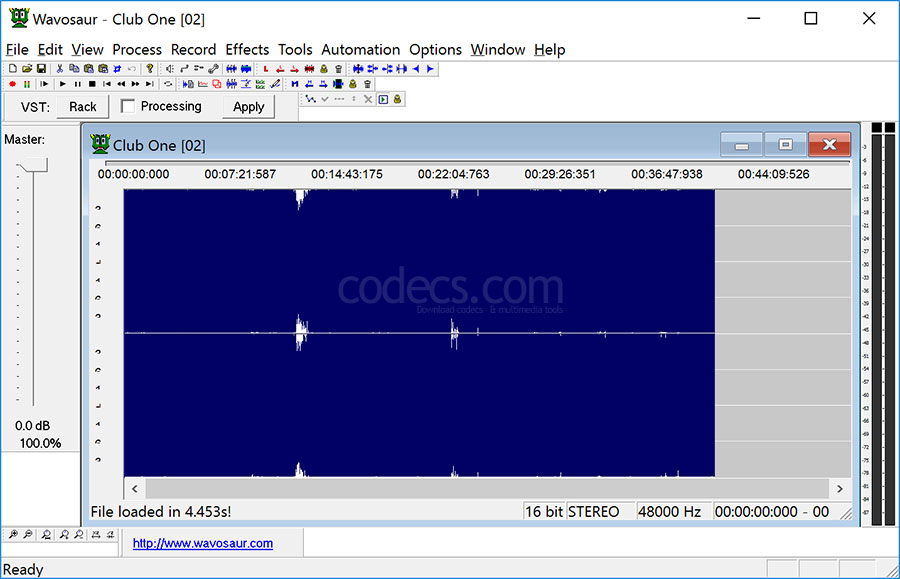This screenshot has width=900, height=579.
Task: Click the Fast forward button
Action: pyautogui.click(x=135, y=84)
